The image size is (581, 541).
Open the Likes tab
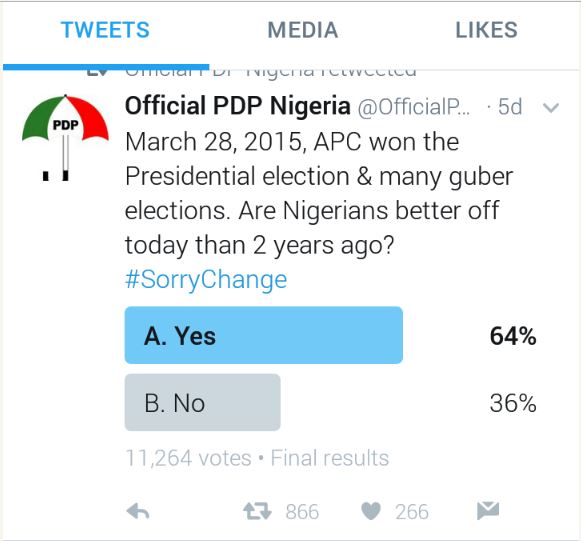click(x=486, y=30)
